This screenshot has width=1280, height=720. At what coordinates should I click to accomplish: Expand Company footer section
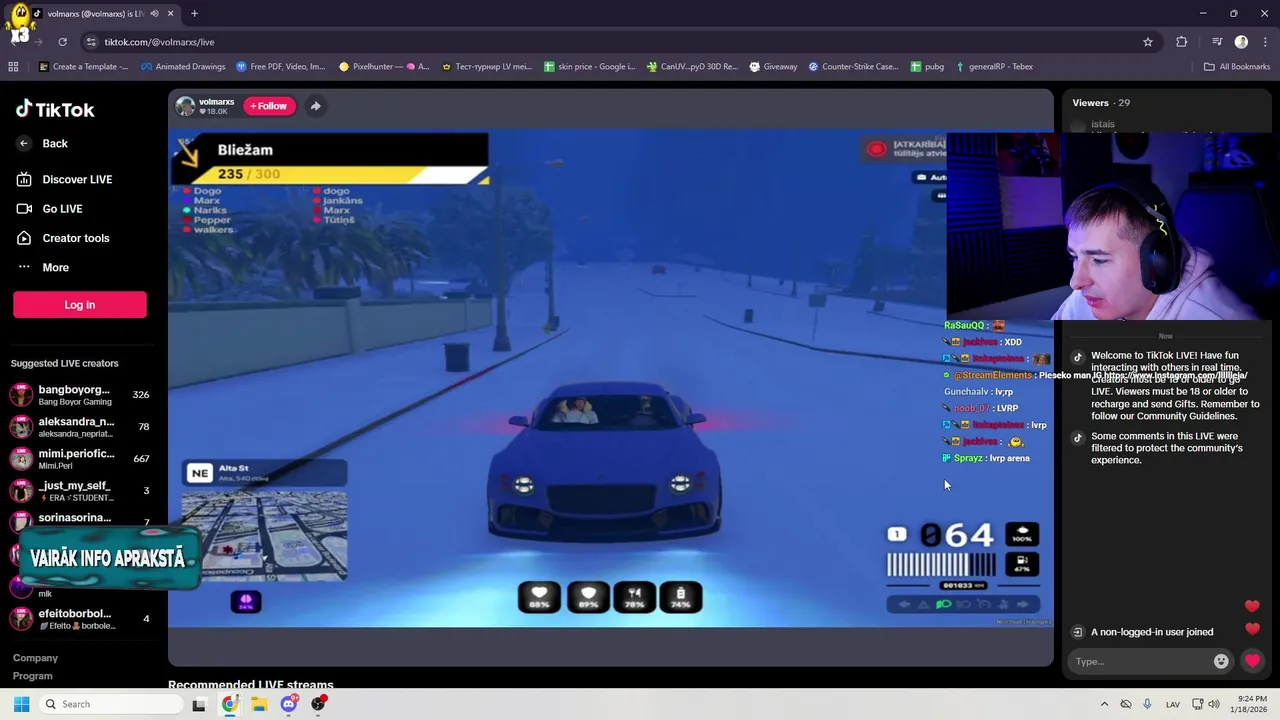click(35, 658)
